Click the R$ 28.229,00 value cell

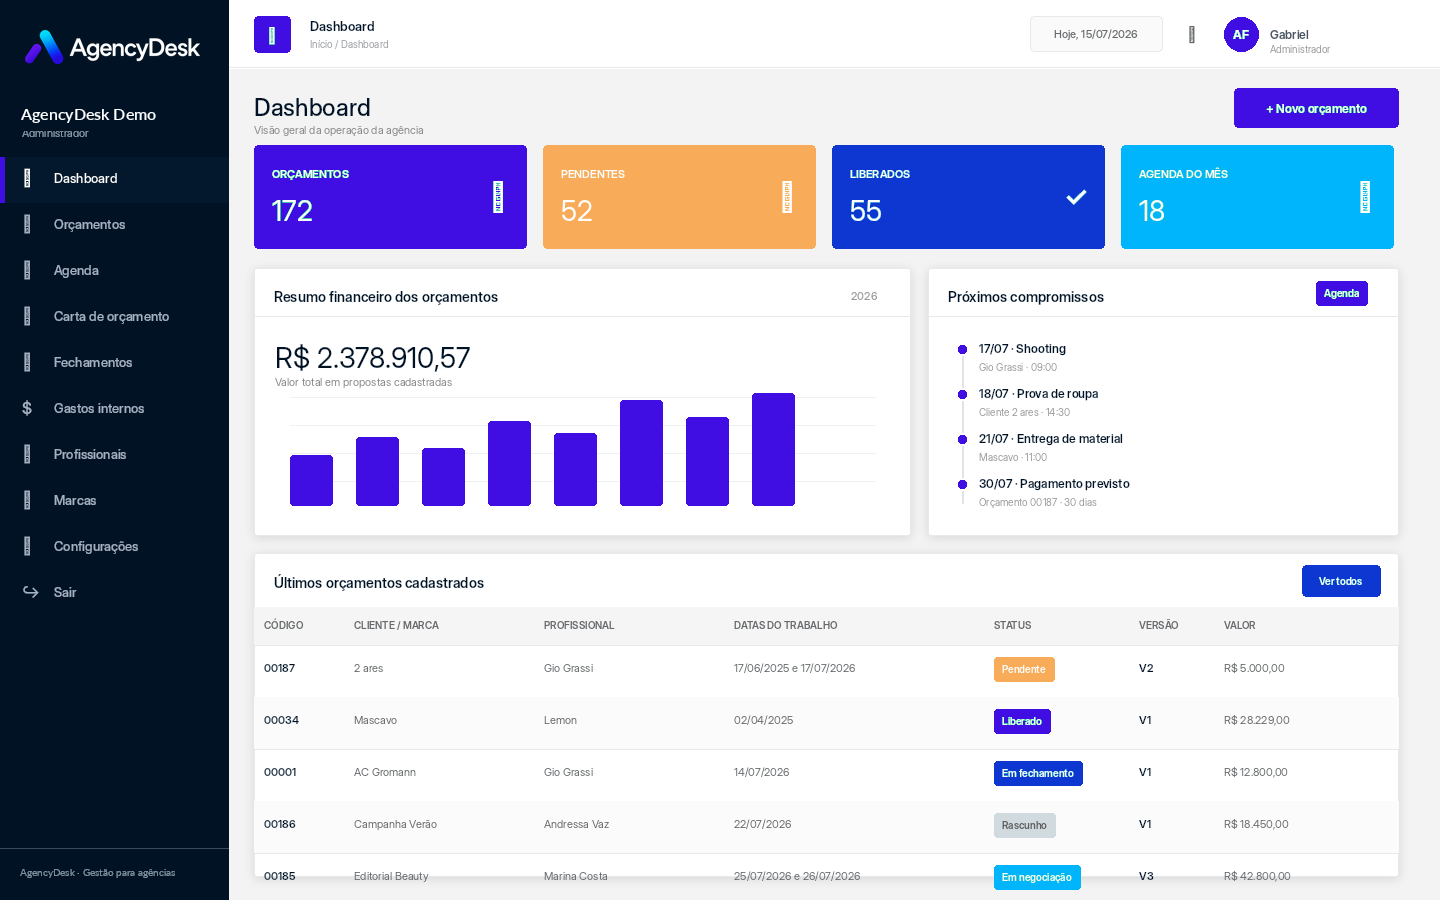click(x=1257, y=720)
